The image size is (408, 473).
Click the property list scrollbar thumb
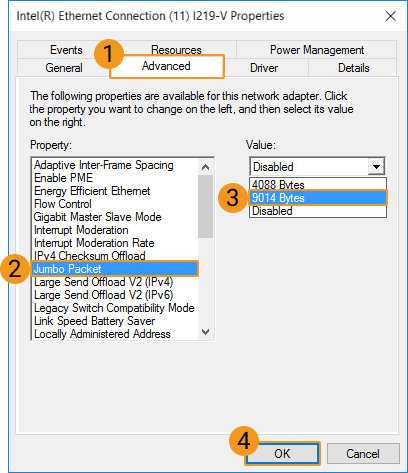point(206,206)
